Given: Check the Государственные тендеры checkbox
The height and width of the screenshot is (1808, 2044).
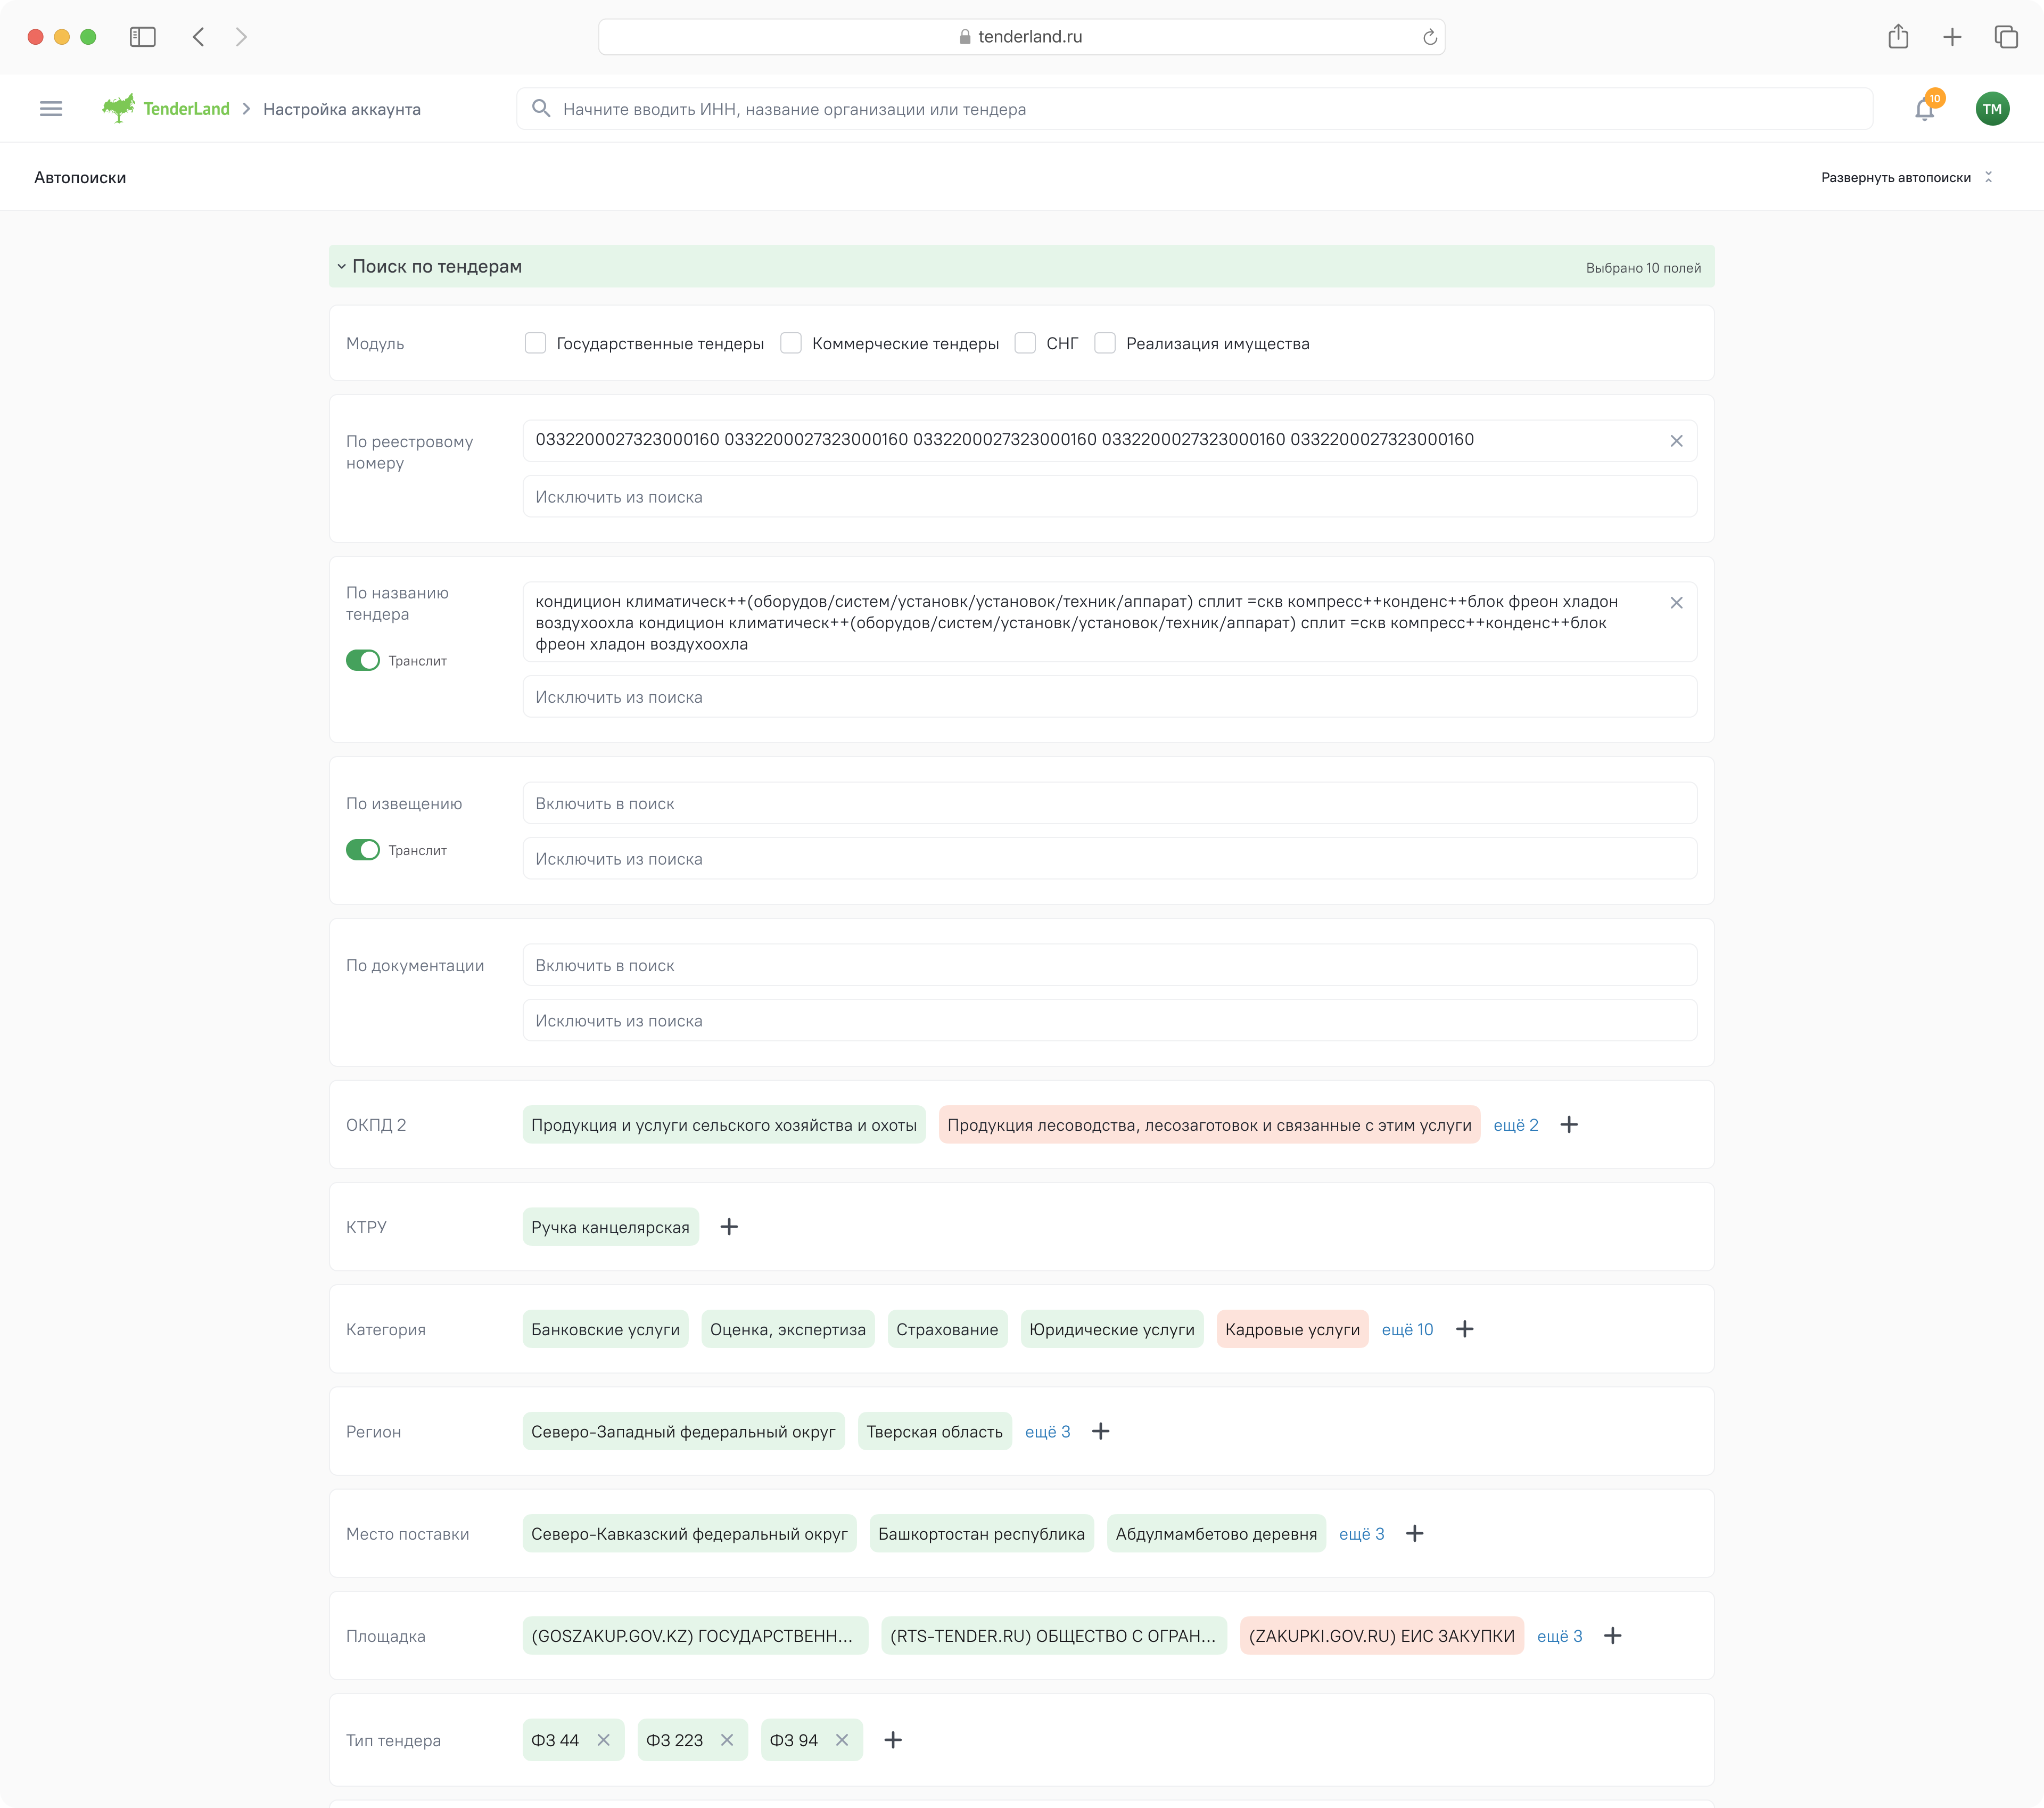Looking at the screenshot, I should point(536,344).
